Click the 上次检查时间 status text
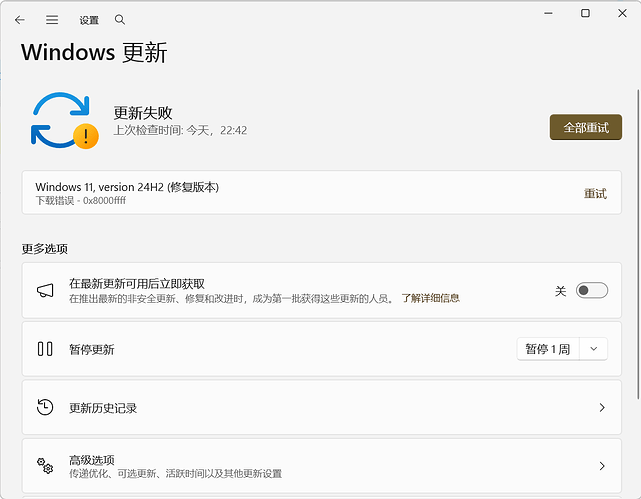 pos(180,130)
